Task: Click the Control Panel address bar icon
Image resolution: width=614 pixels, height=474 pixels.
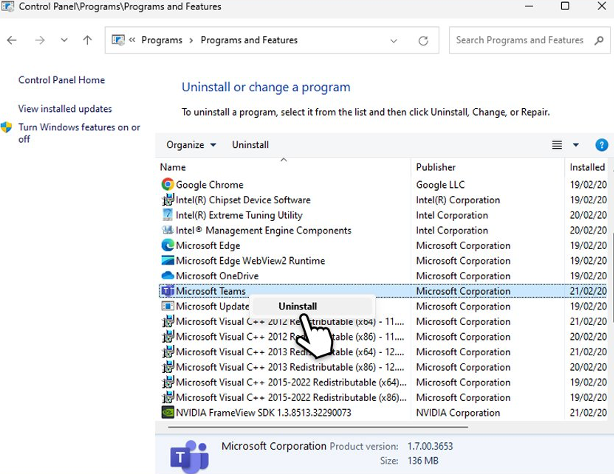Action: tap(118, 40)
